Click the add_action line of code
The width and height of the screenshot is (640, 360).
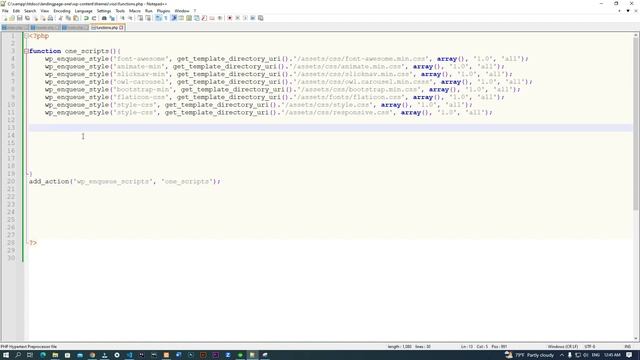124,181
